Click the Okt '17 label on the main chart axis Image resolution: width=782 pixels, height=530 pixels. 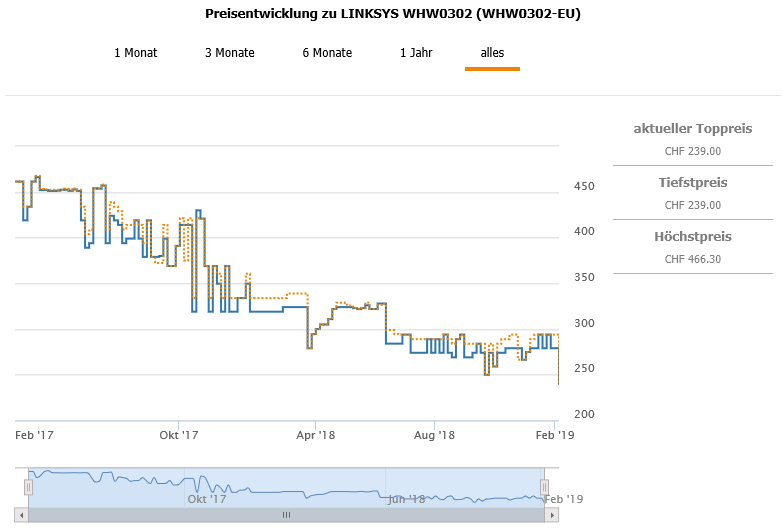179,435
